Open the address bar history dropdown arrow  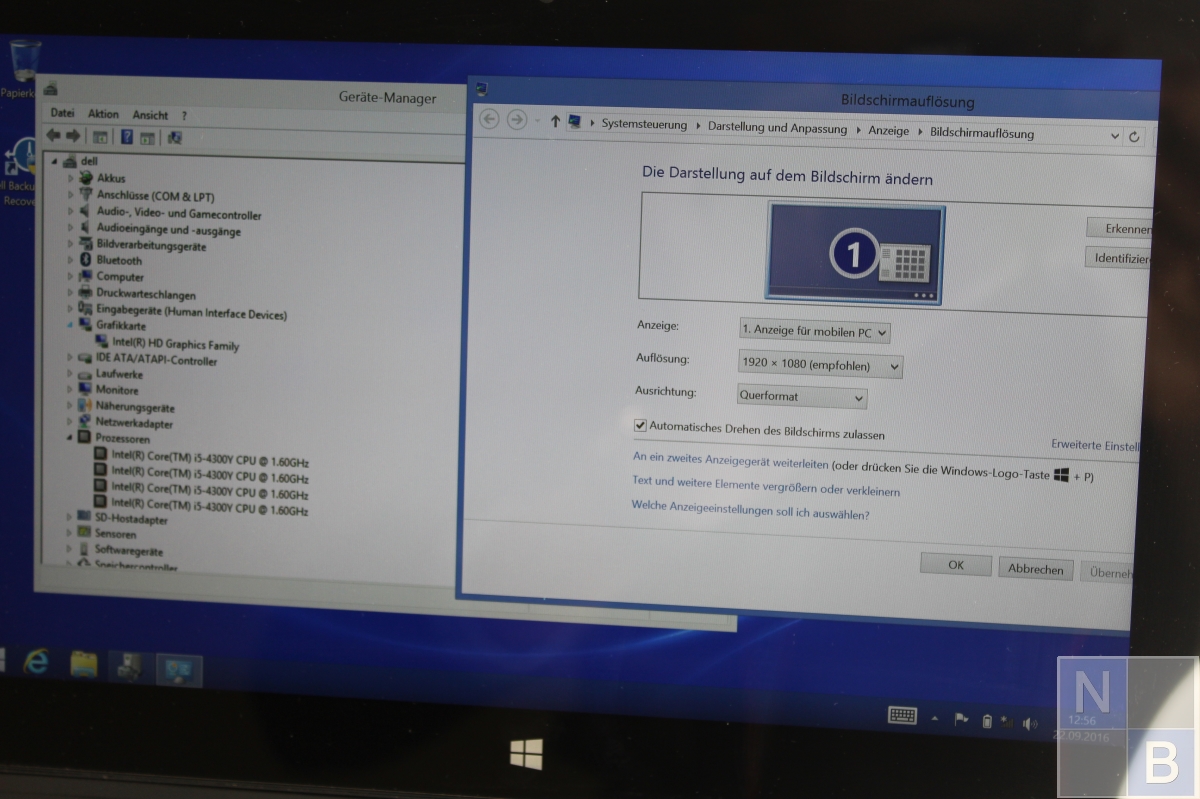1115,136
